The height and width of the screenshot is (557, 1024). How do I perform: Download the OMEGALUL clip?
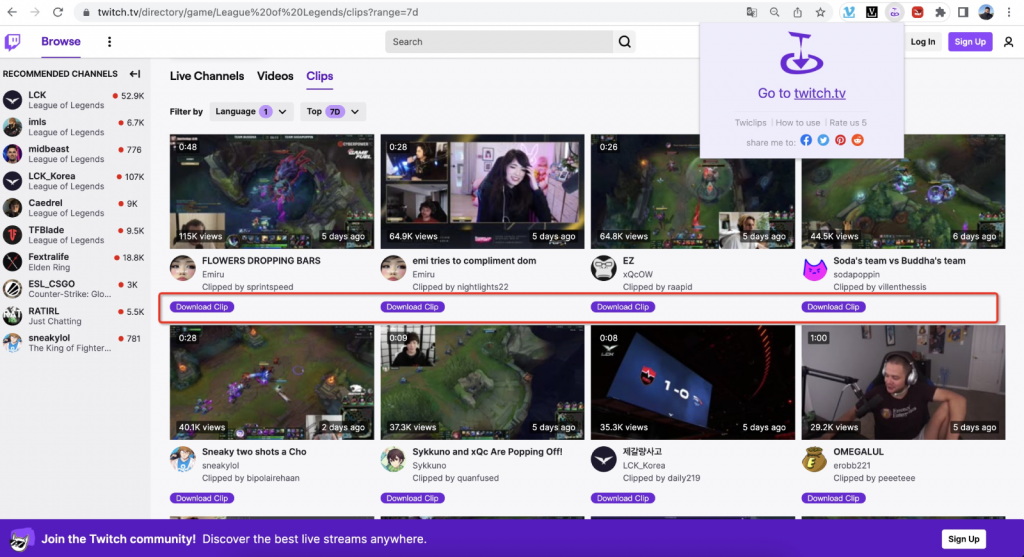click(833, 498)
